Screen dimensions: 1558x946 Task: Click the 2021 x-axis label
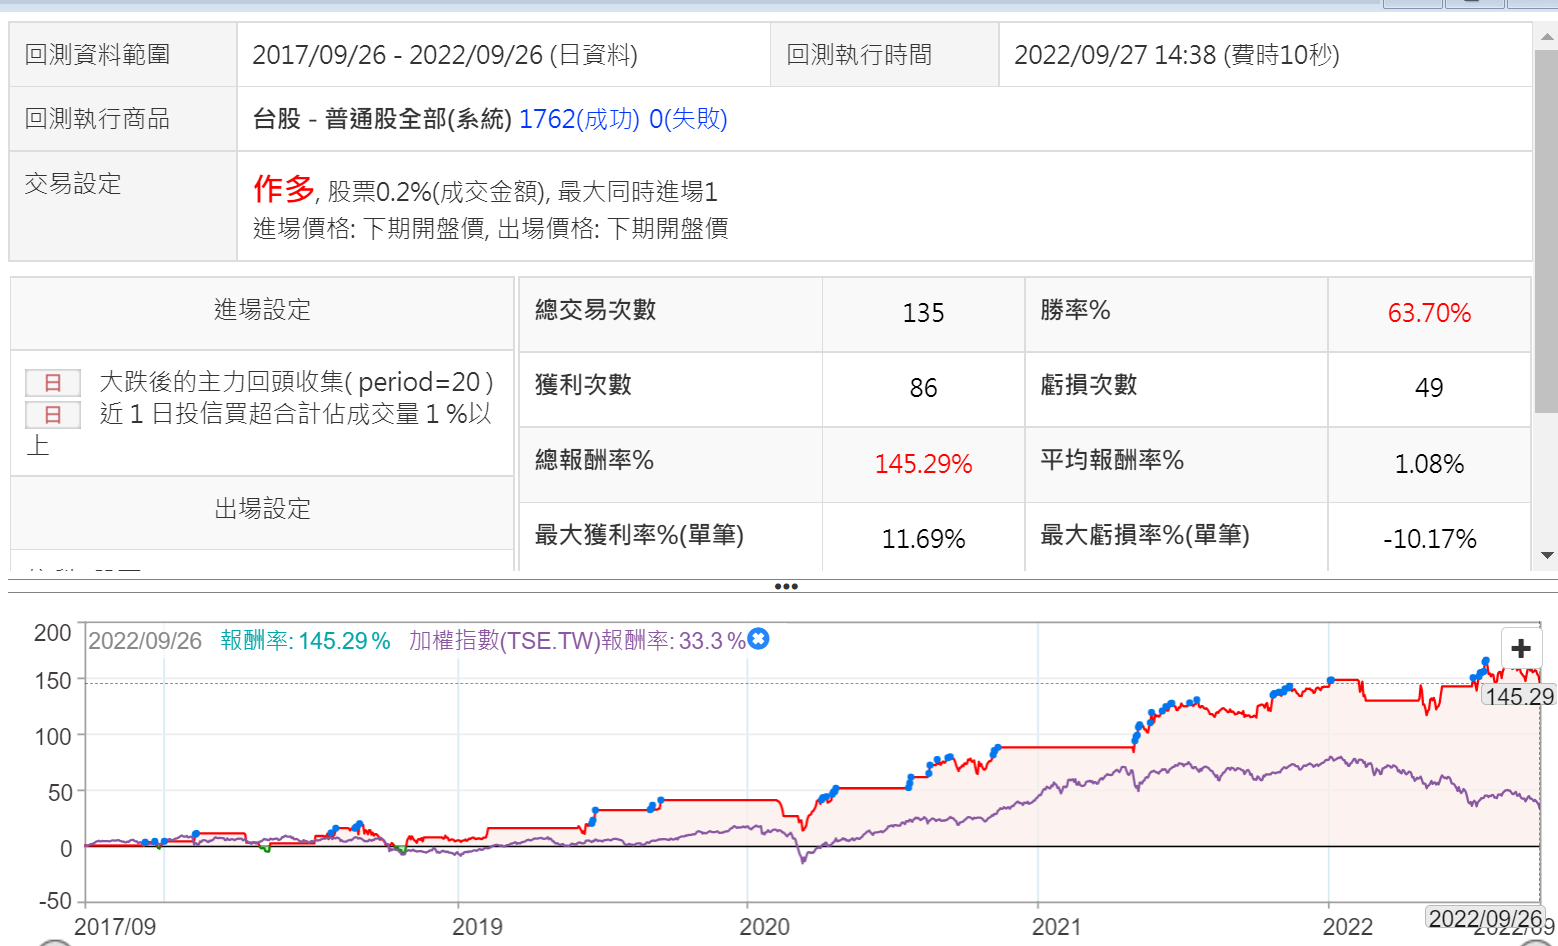point(1056,926)
